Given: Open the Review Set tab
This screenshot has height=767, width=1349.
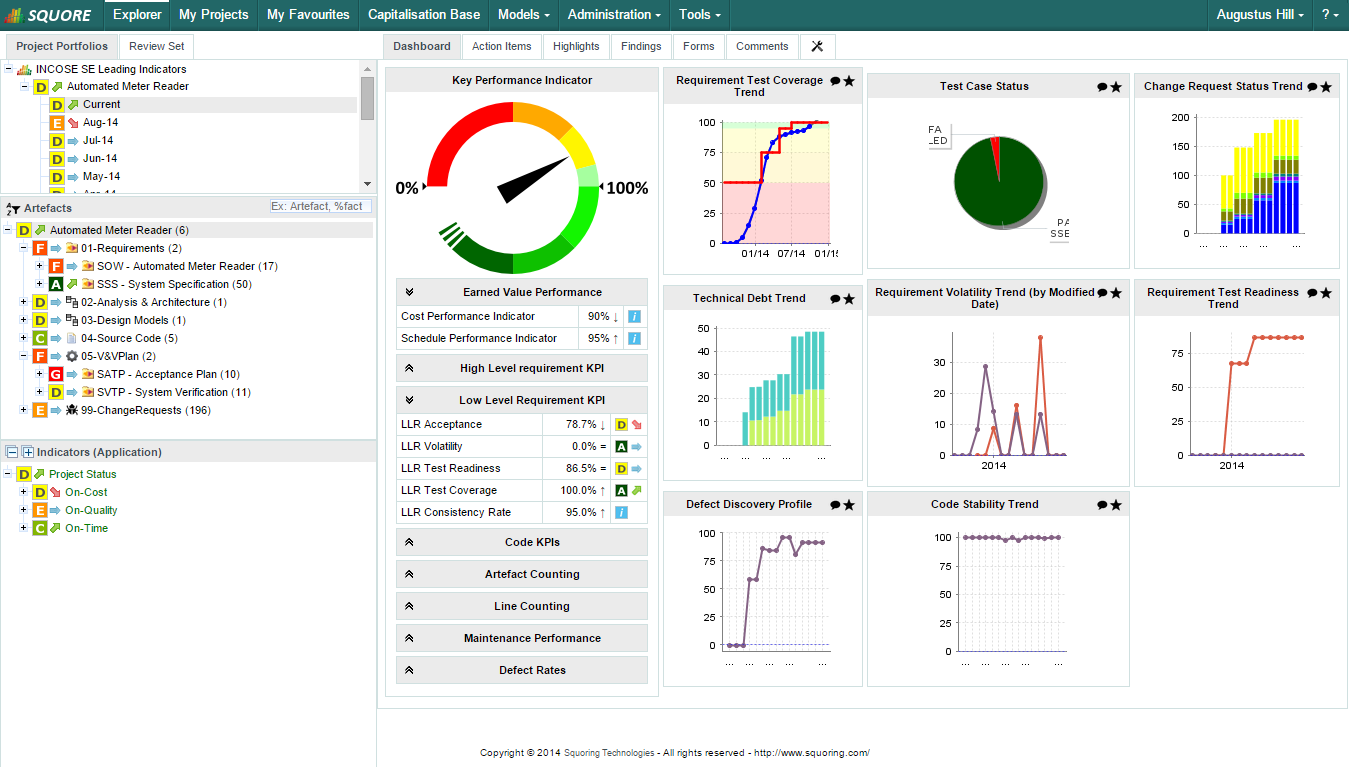Looking at the screenshot, I should click(x=156, y=46).
